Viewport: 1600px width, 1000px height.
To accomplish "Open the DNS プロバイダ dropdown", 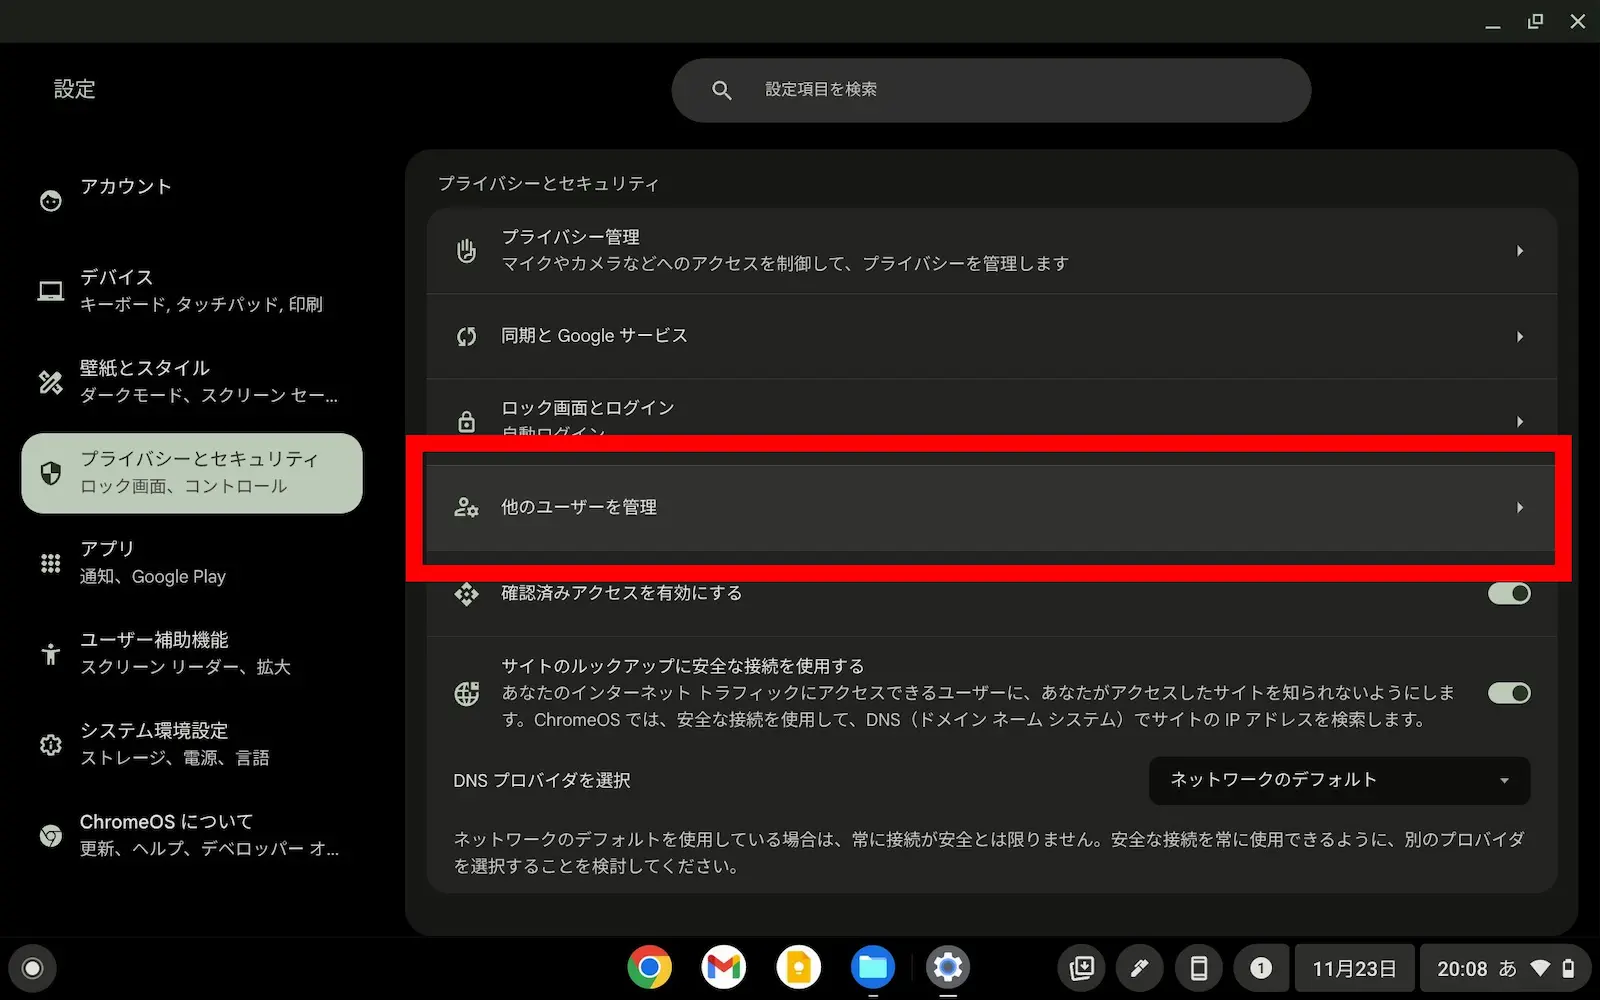I will click(x=1338, y=780).
